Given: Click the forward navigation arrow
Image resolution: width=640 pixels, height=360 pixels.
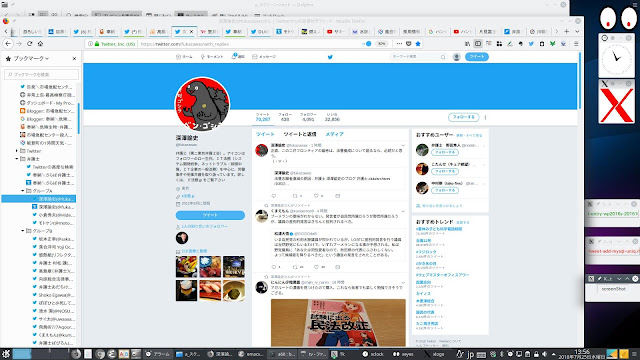Looking at the screenshot, I should (x=19, y=44).
